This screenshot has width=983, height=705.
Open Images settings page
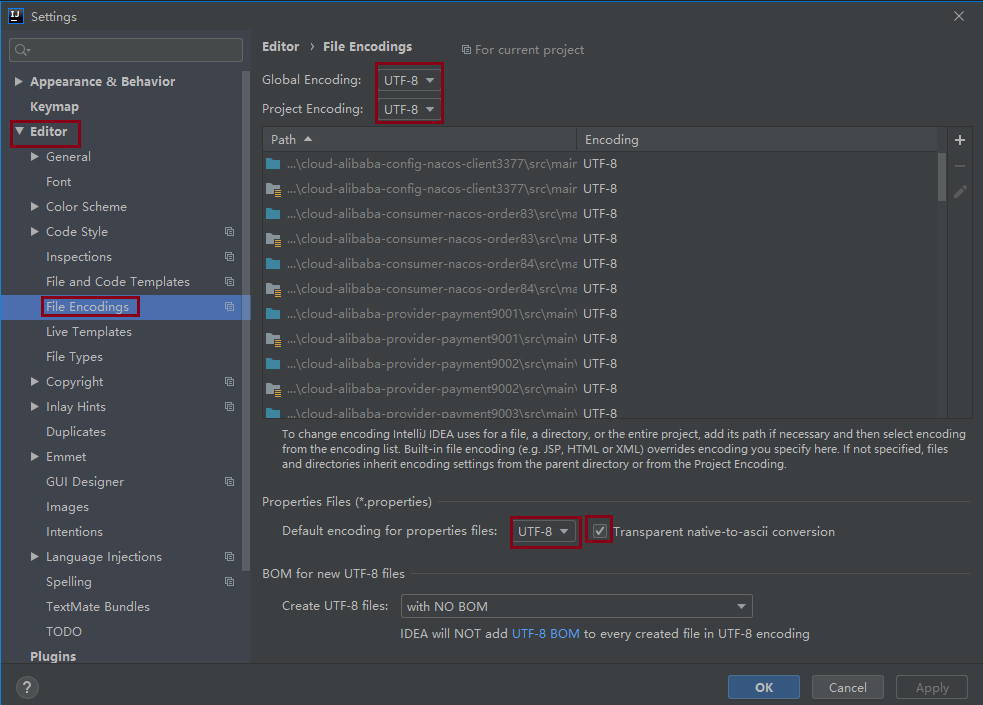click(x=67, y=507)
